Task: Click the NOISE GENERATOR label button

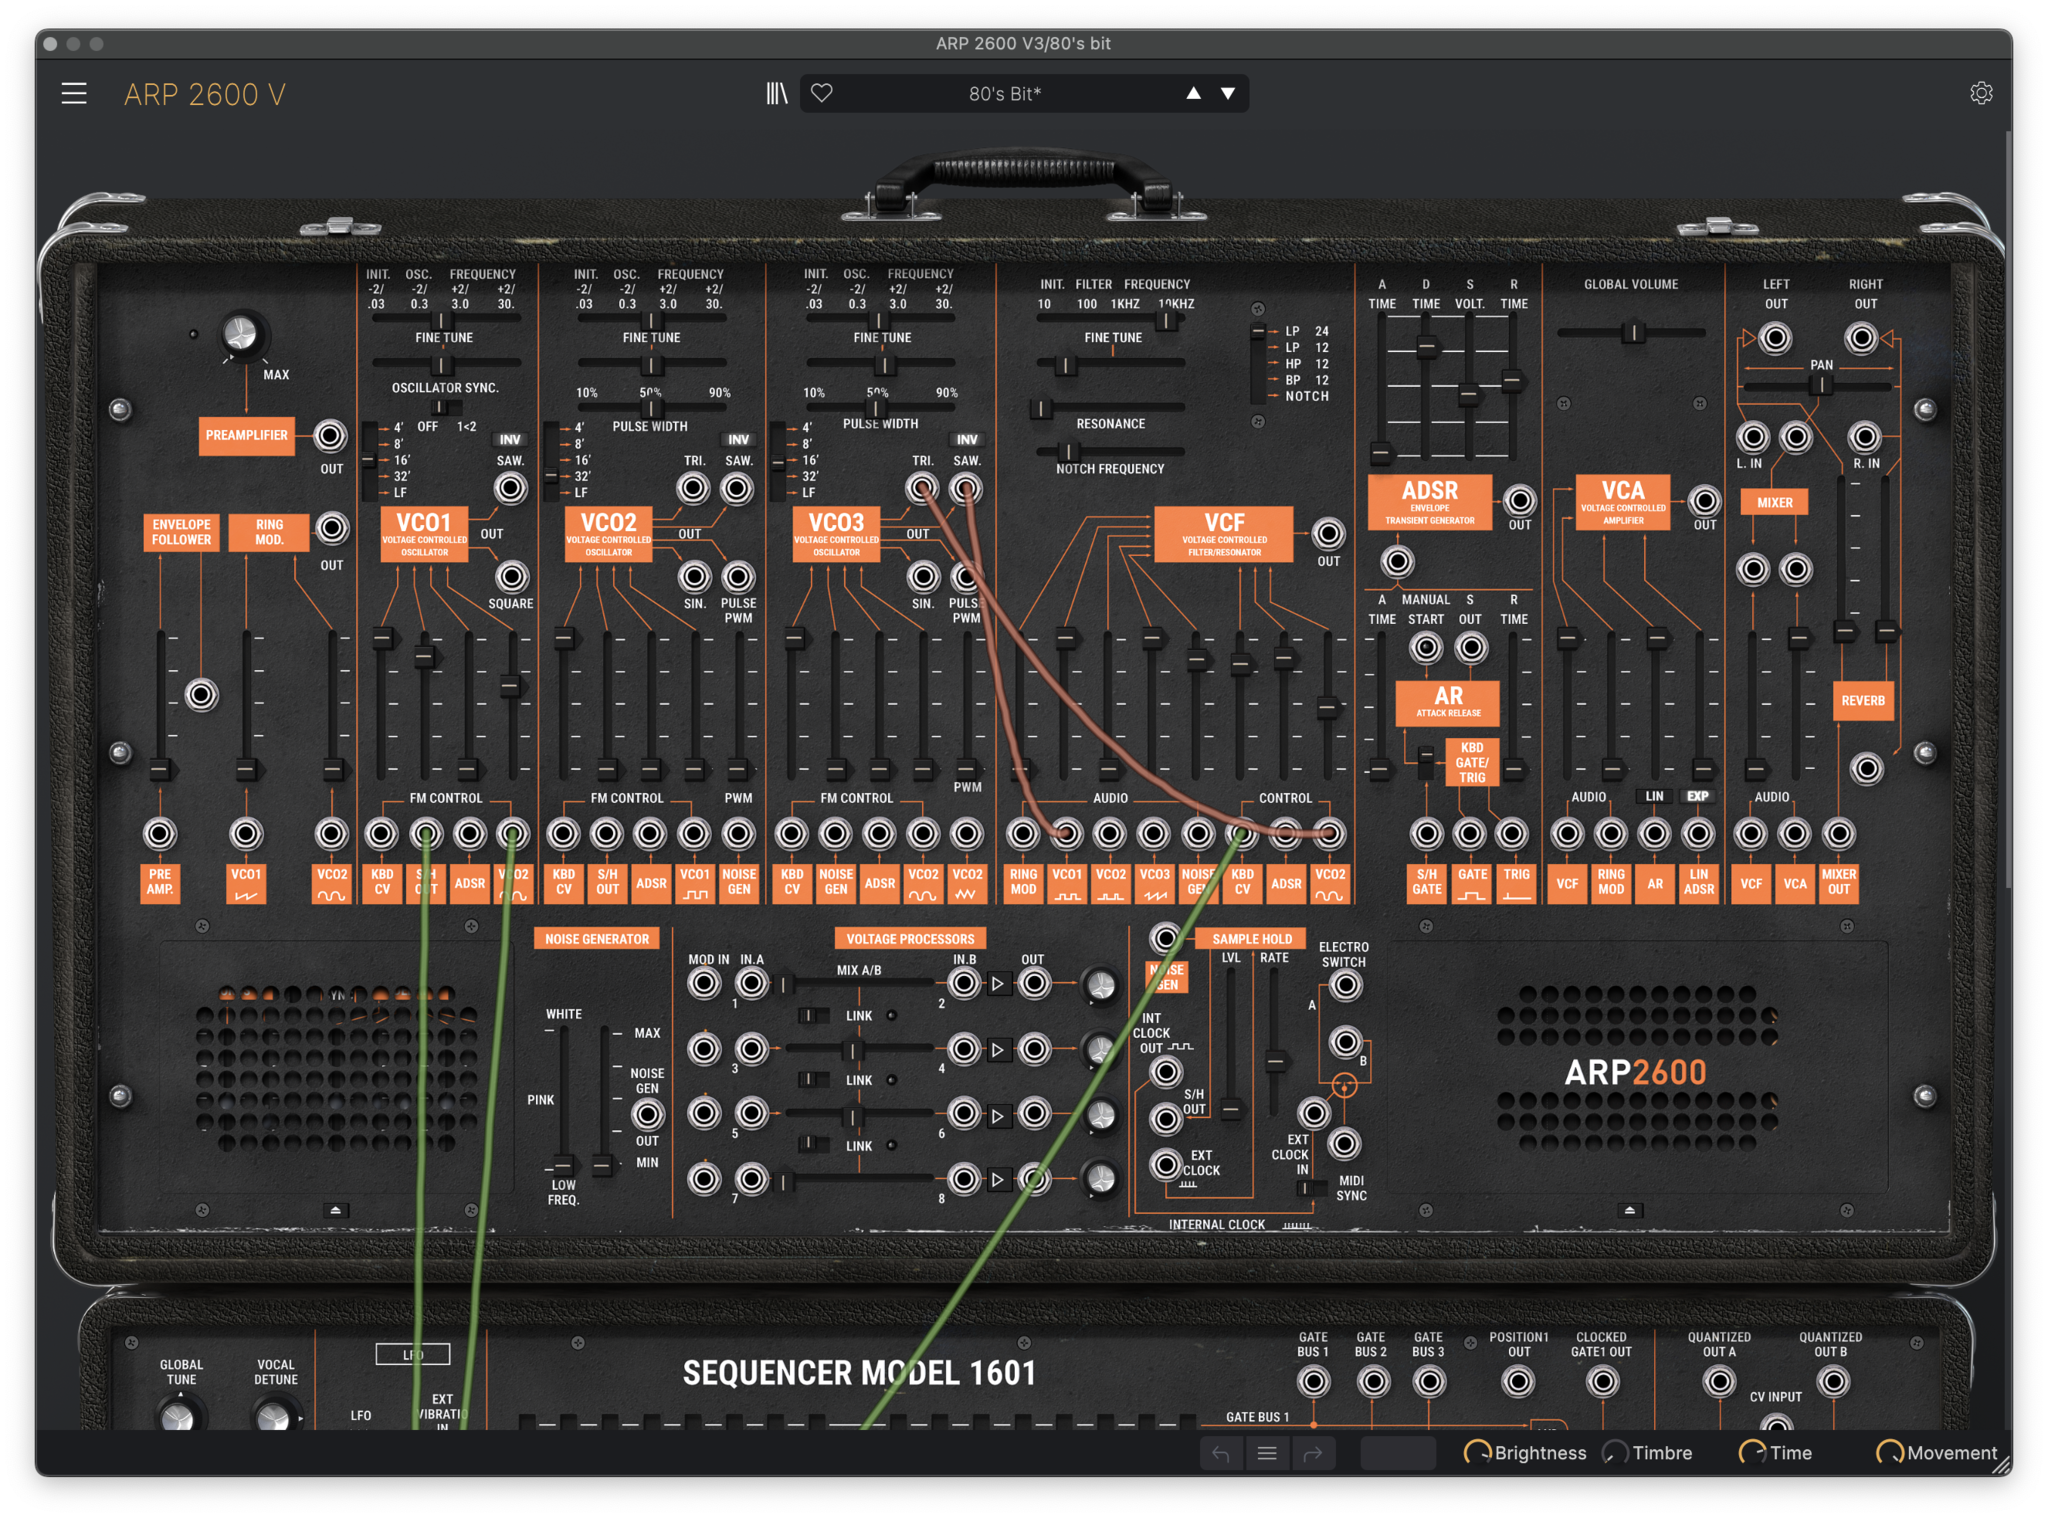Action: click(597, 939)
